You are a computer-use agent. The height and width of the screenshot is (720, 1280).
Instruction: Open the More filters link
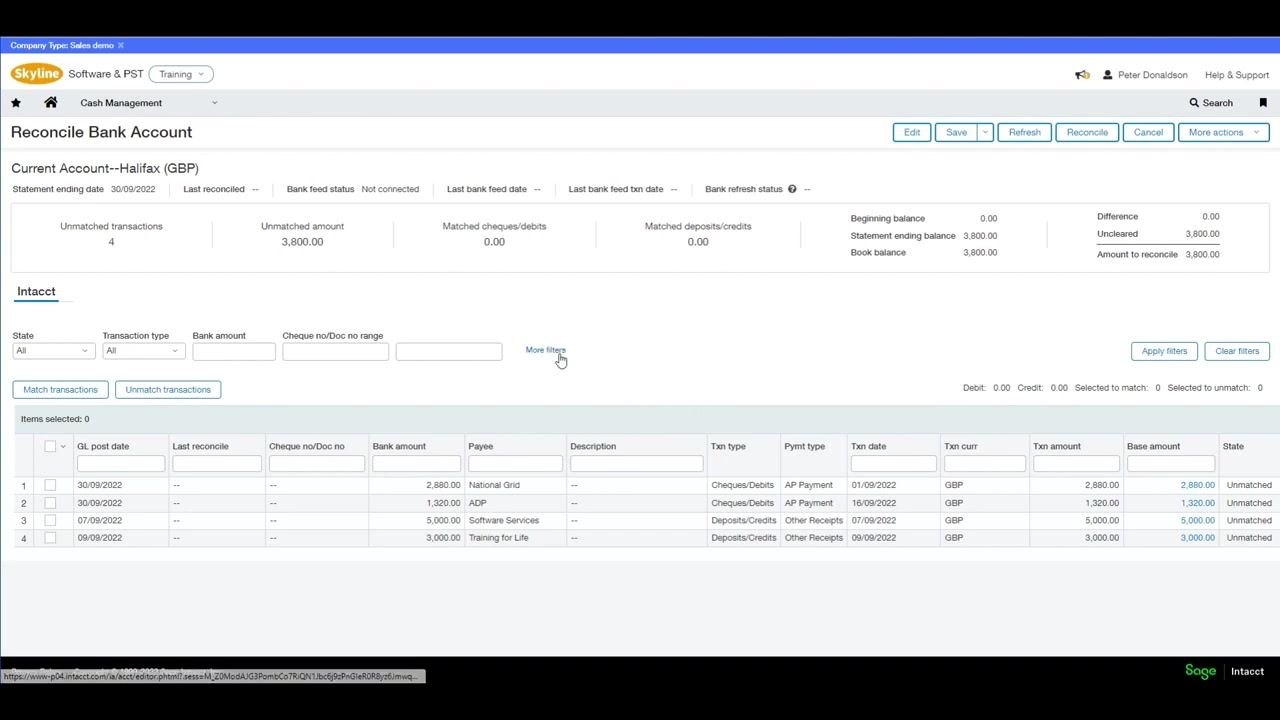coord(546,350)
